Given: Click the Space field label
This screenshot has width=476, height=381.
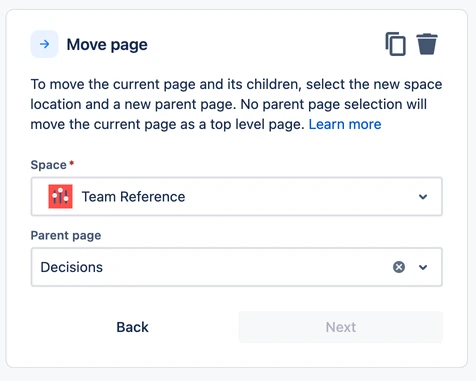Looking at the screenshot, I should (x=49, y=165).
